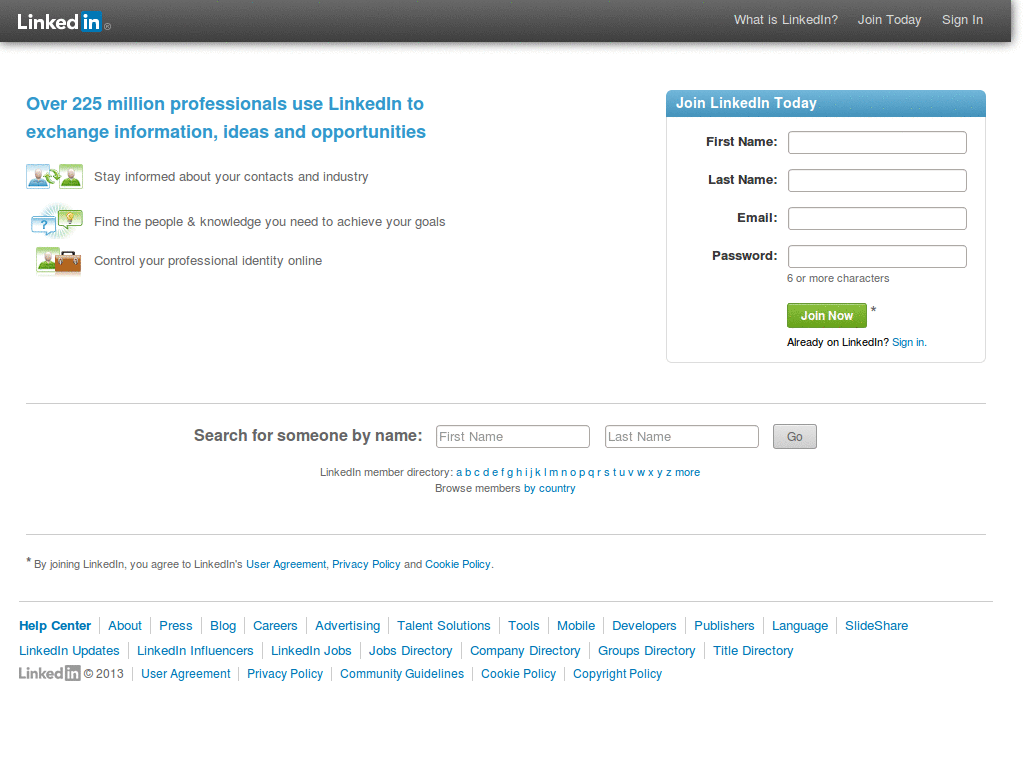The width and height of the screenshot is (1024, 768).
Task: Focus the Last Name signup field
Action: coord(877,180)
